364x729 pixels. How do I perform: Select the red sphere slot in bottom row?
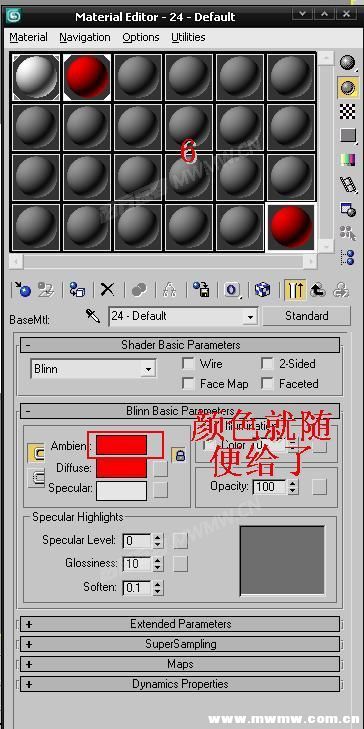291,227
